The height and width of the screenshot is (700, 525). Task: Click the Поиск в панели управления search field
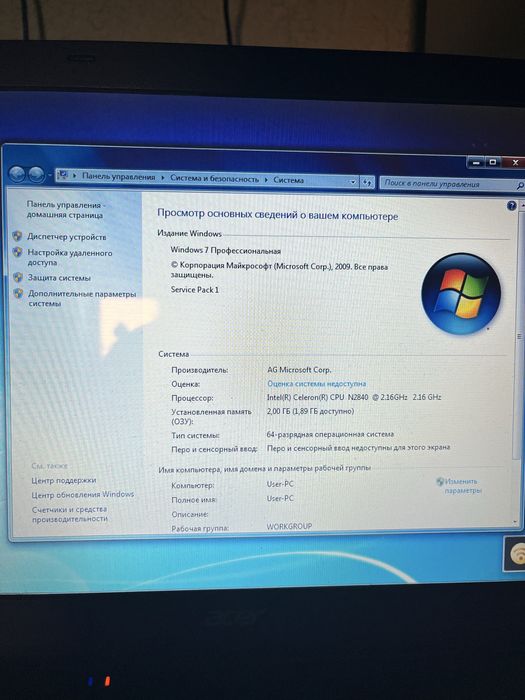(x=446, y=184)
